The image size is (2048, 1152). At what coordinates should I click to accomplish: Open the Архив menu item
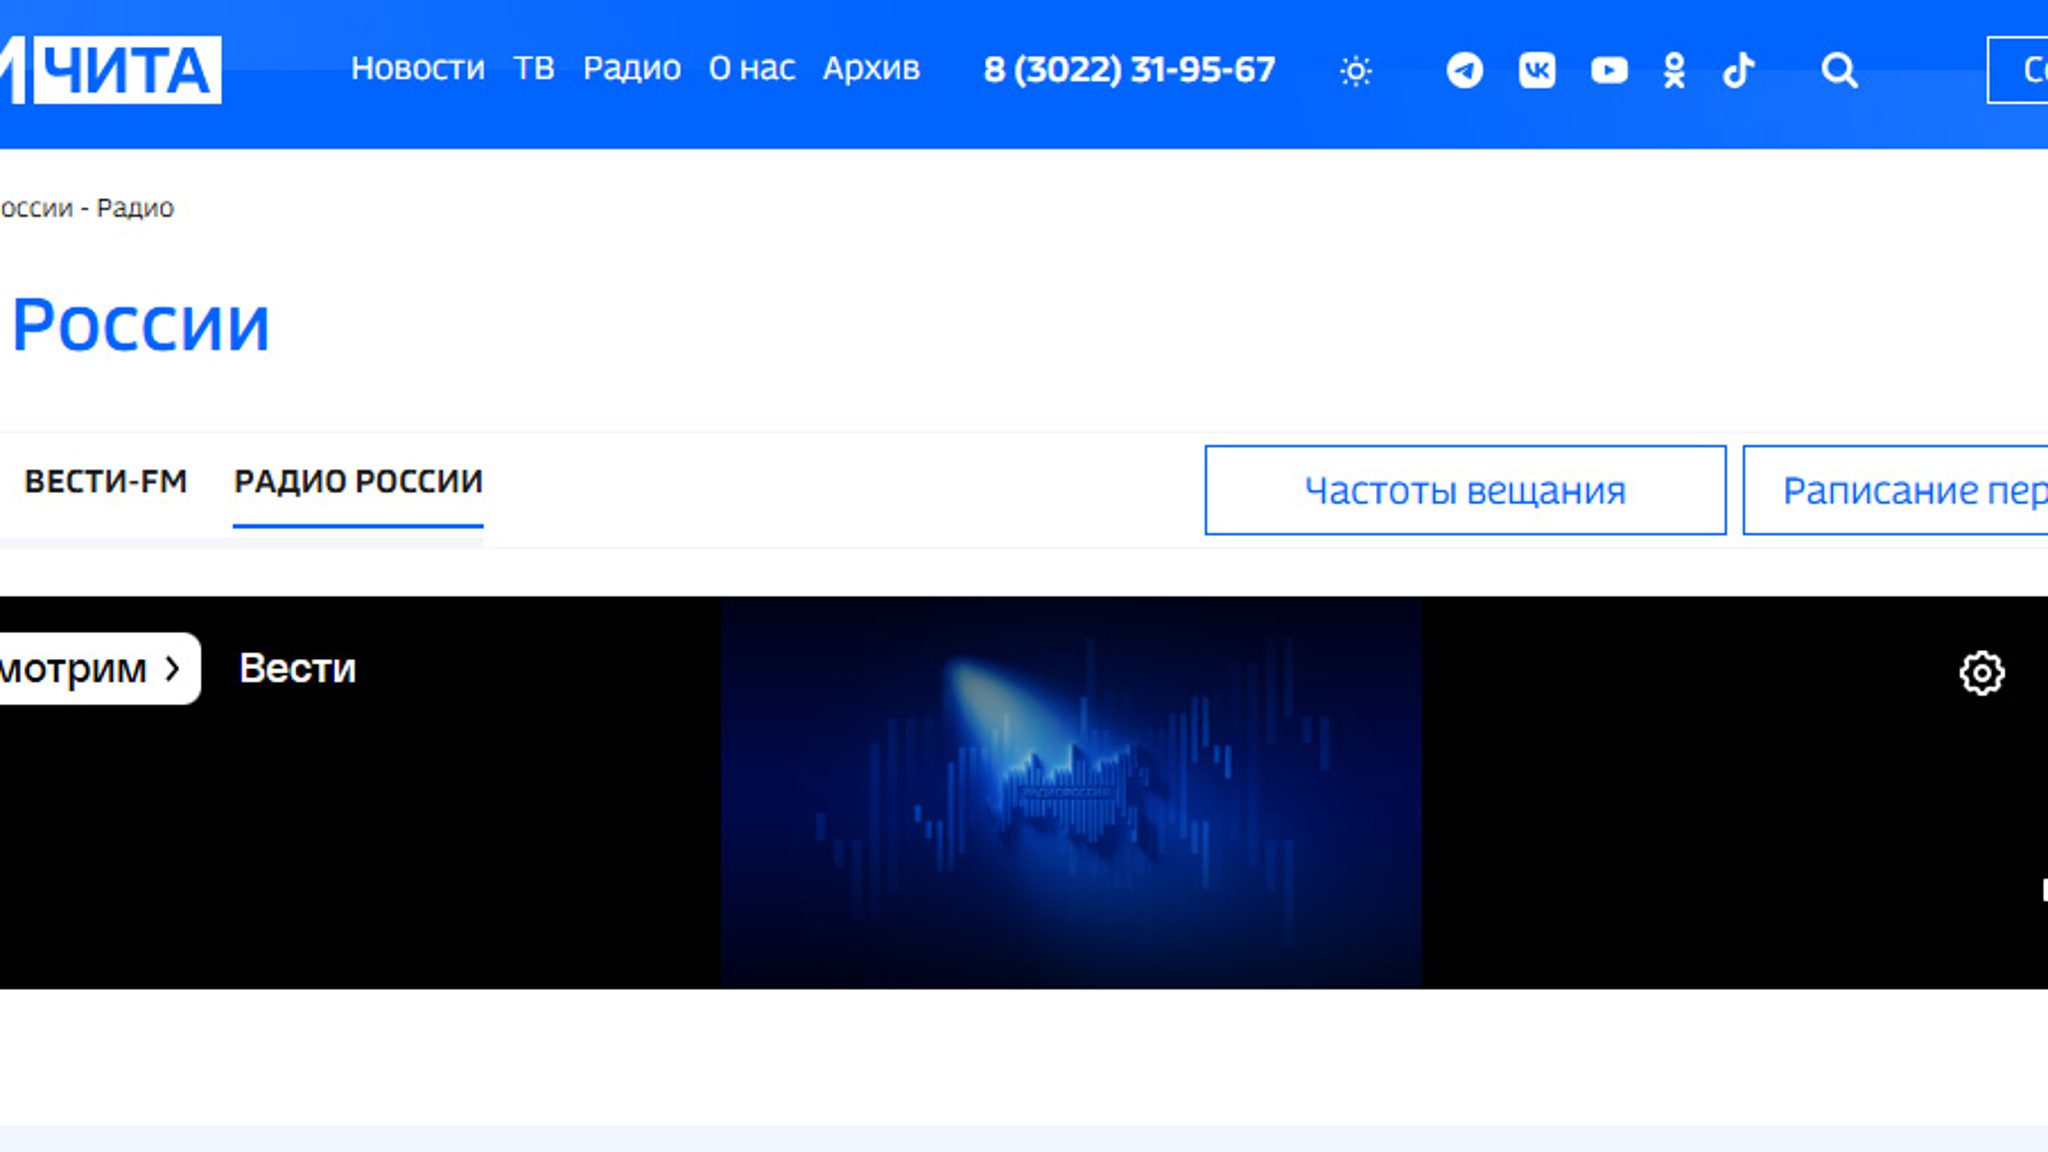tap(871, 68)
